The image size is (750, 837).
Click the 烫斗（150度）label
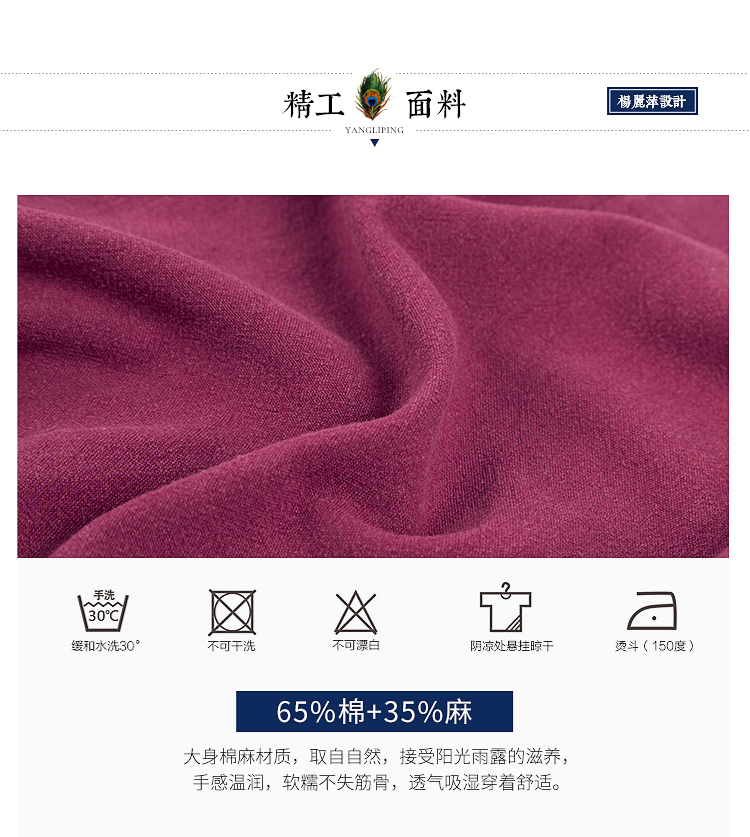[654, 646]
